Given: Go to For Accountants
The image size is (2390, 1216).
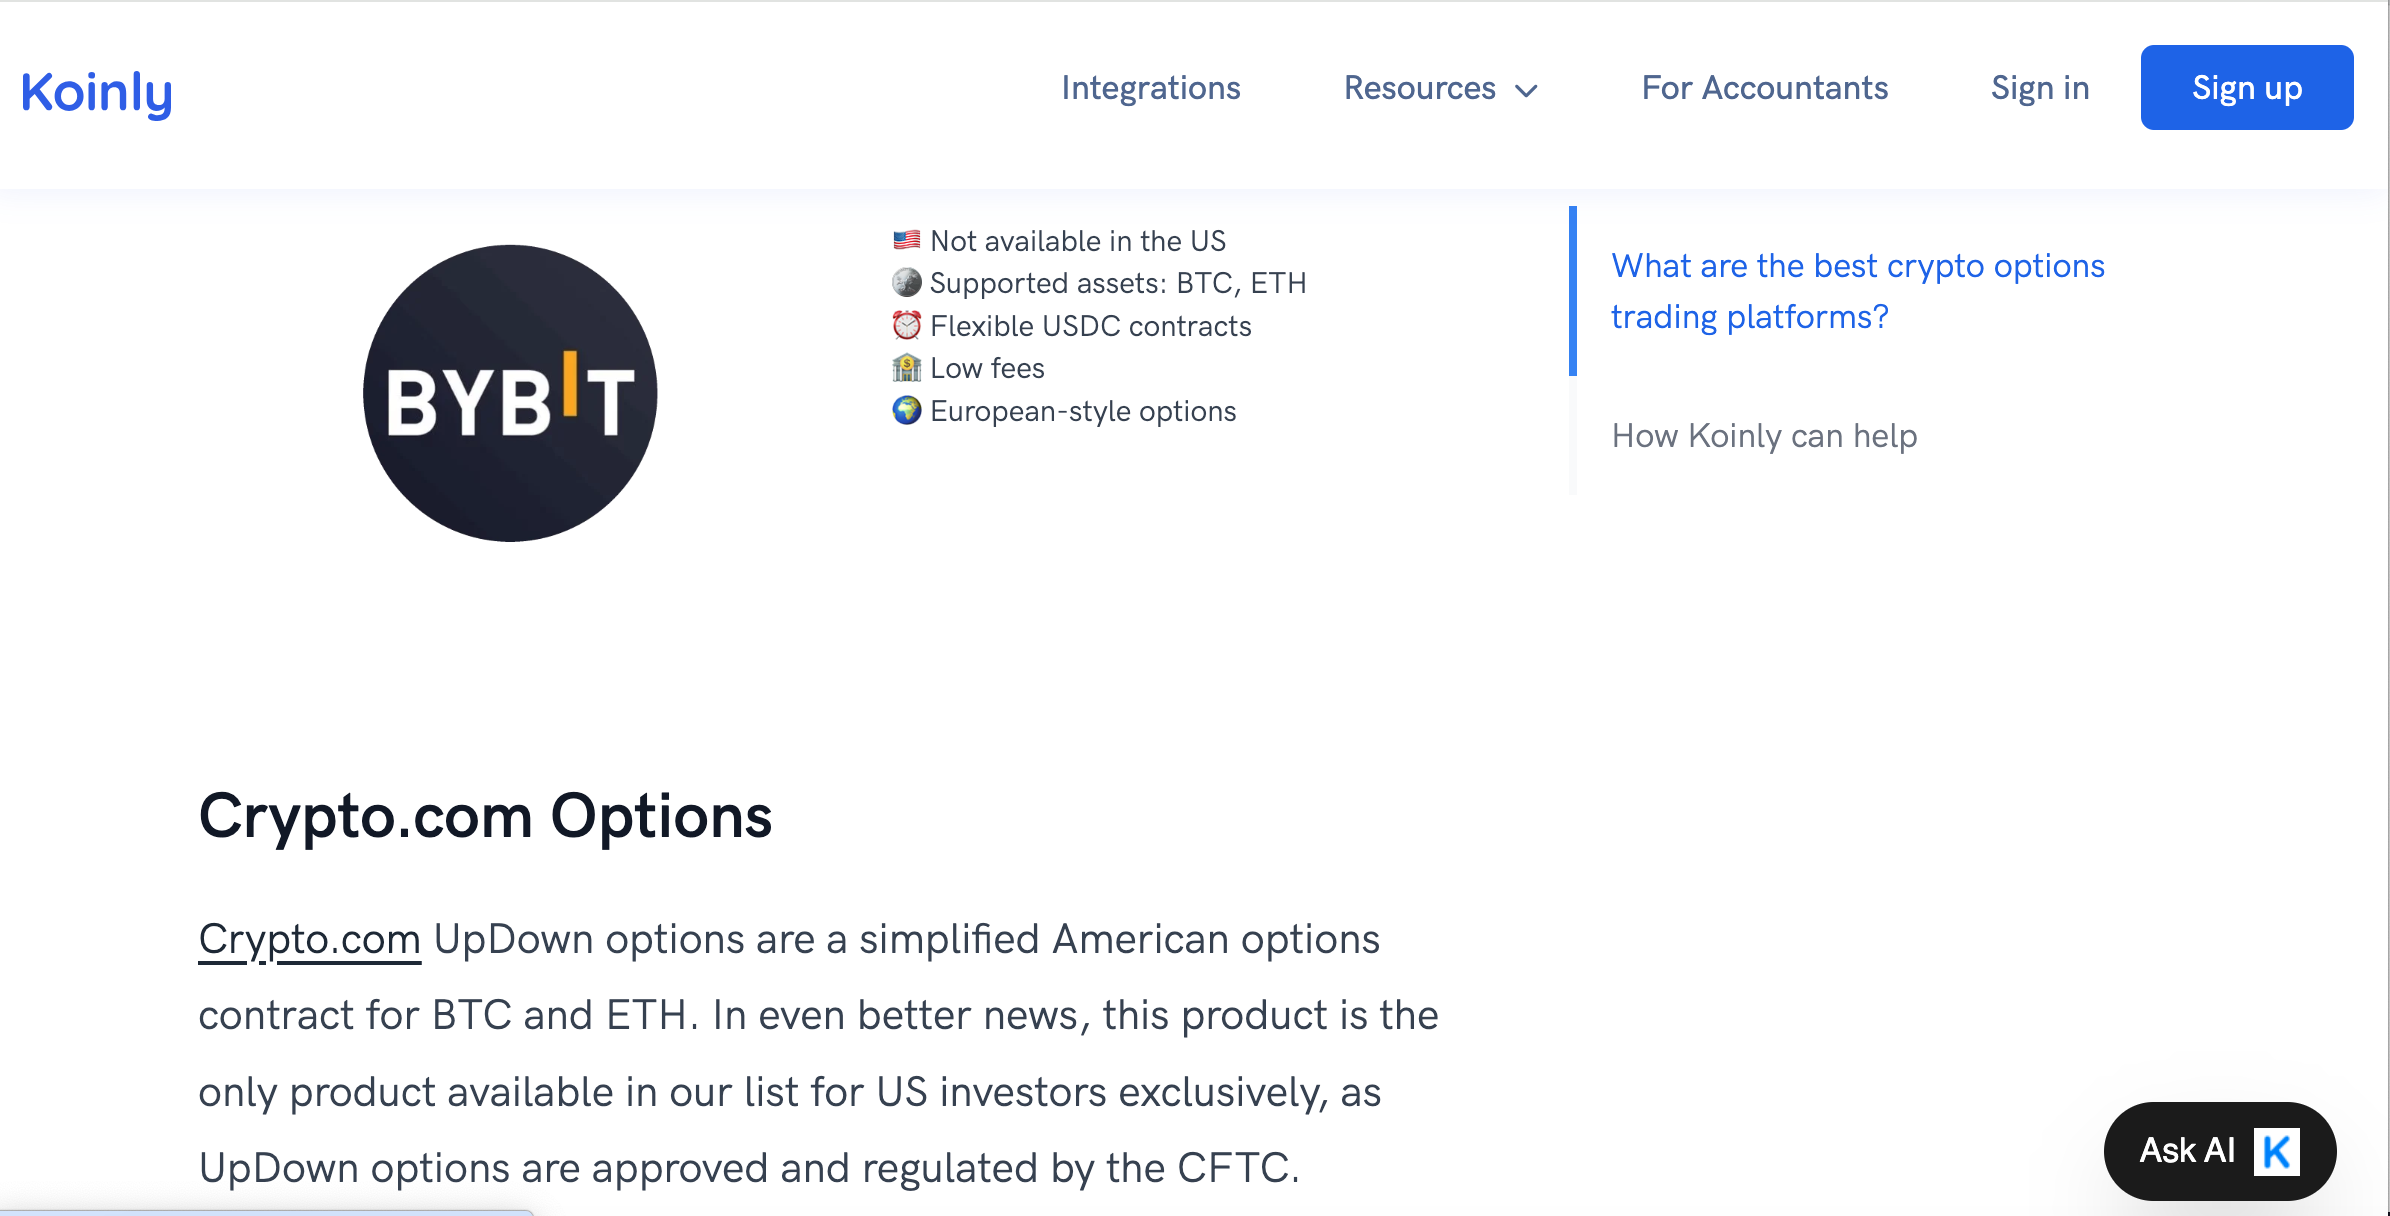Looking at the screenshot, I should point(1765,88).
